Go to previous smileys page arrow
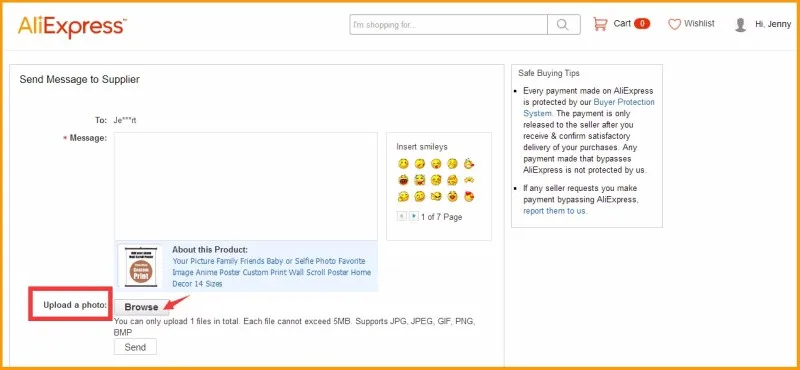The width and height of the screenshot is (800, 370). tap(402, 216)
